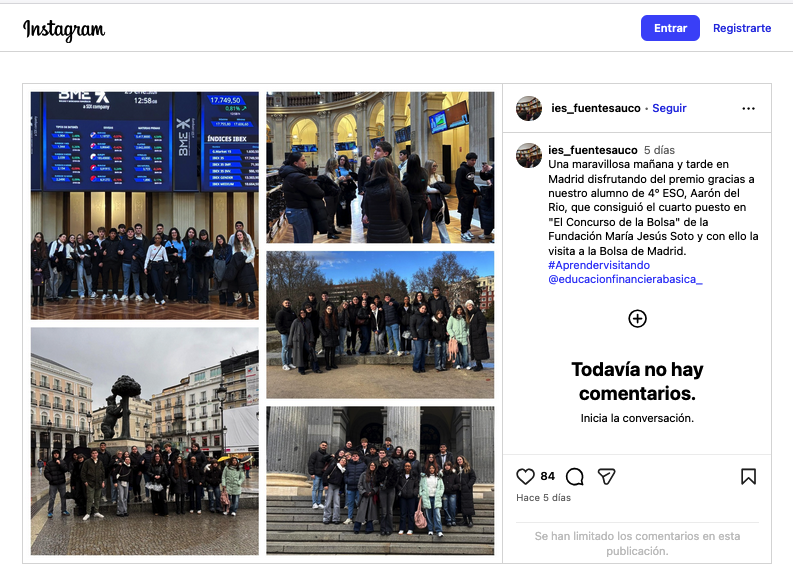Viewport: 793px width, 586px height.
Task: Open the #Aprendervisitando hashtag
Action: coord(599,265)
